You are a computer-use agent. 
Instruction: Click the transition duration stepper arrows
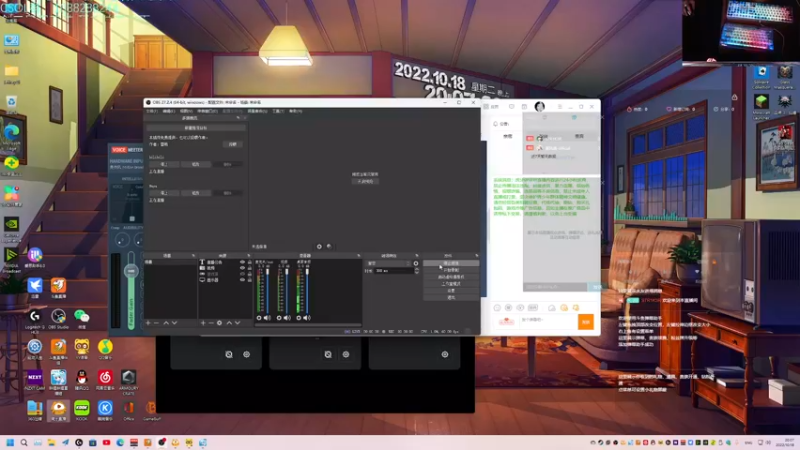417,271
